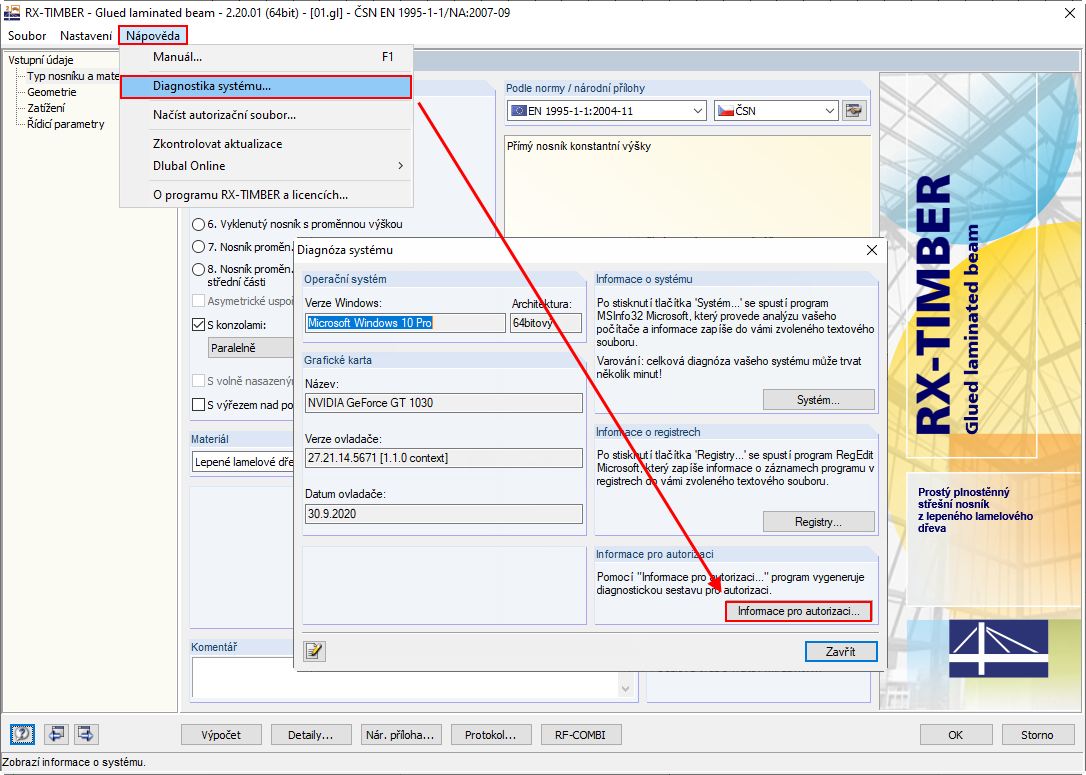Go to next input window arrow icon
This screenshot has height=775, width=1086.
[x=86, y=733]
